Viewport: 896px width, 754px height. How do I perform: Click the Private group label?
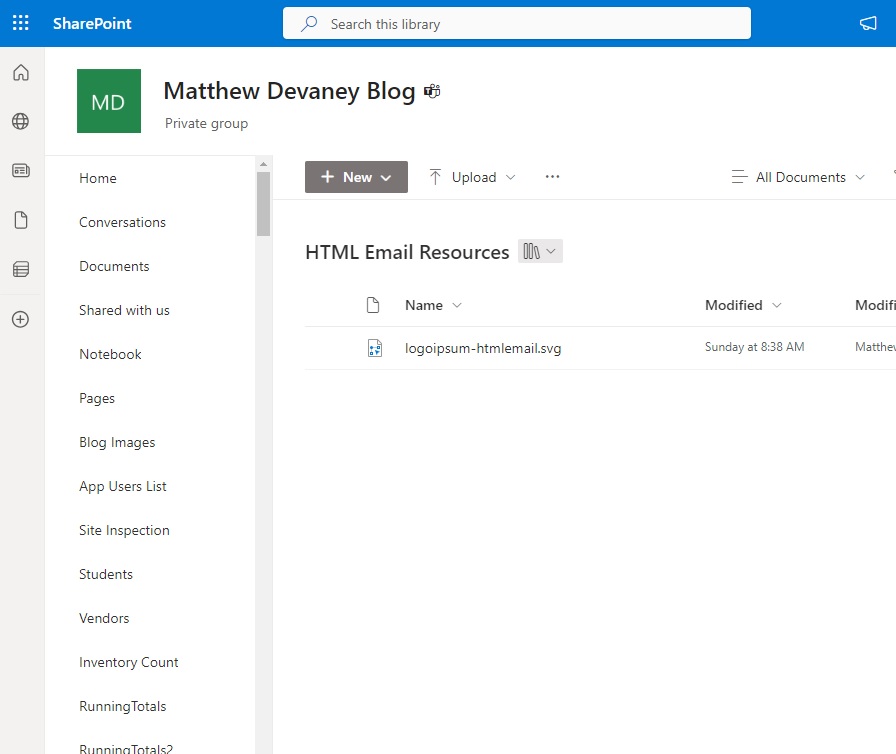[x=206, y=123]
